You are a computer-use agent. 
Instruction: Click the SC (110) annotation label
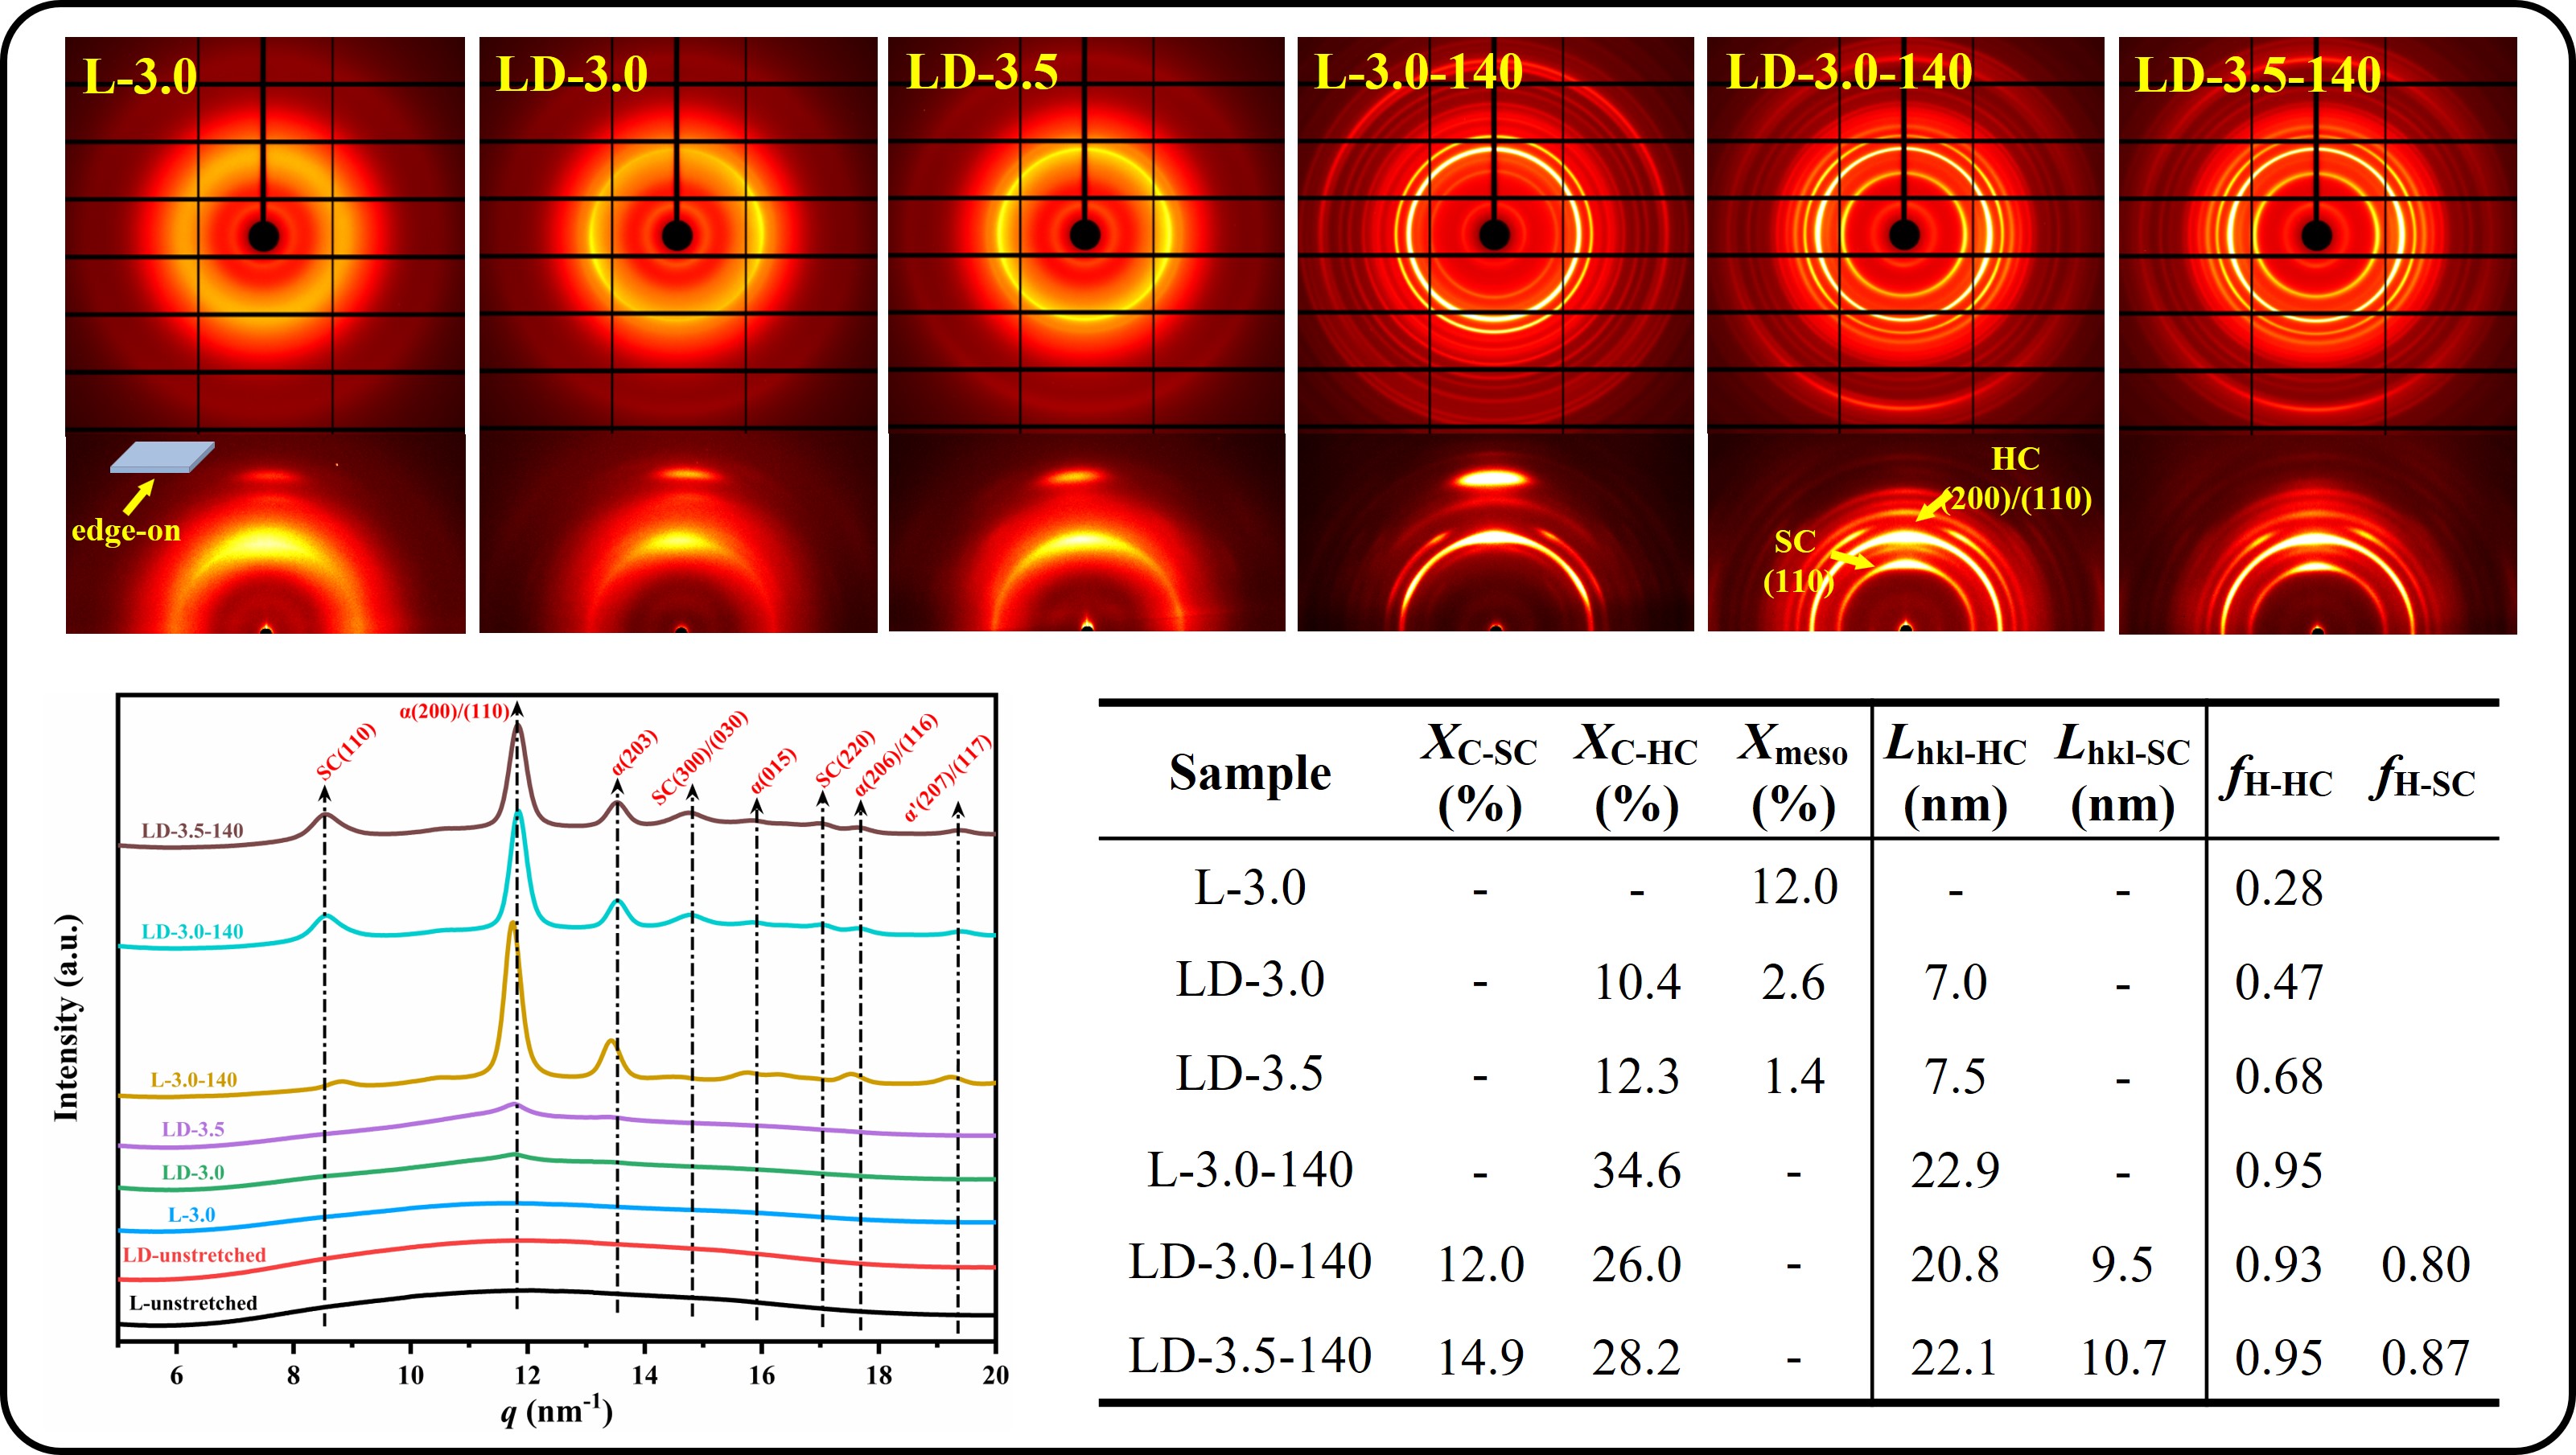click(1797, 560)
